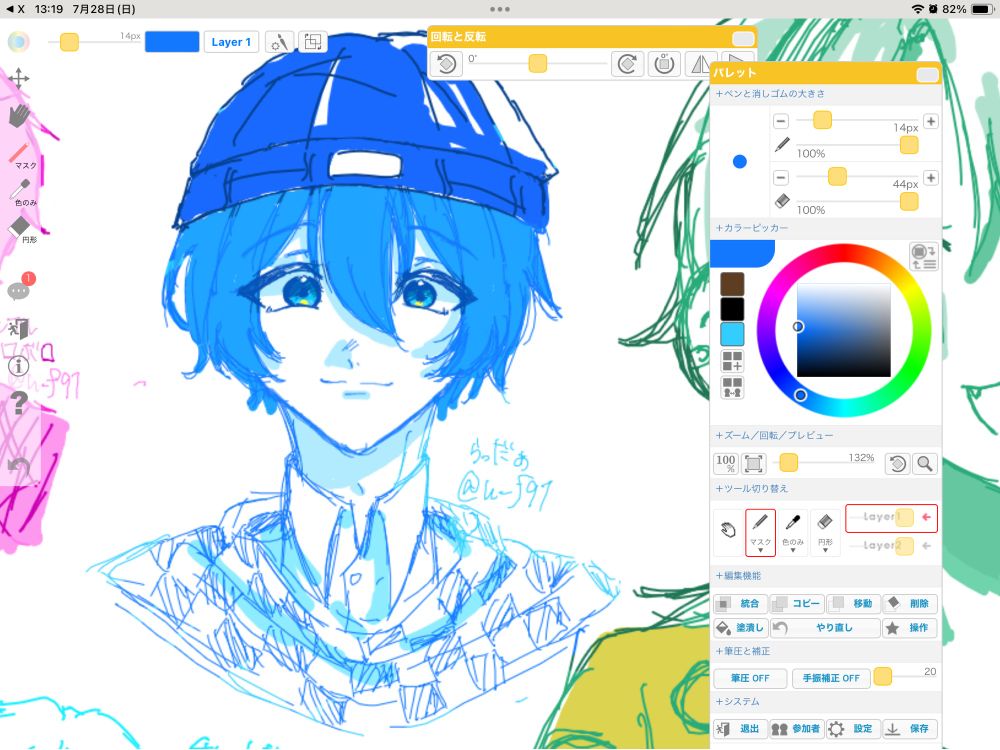The height and width of the screenshot is (750, 1000).
Task: Toggle 筆圧 OFF pressure button
Action: pos(750,678)
